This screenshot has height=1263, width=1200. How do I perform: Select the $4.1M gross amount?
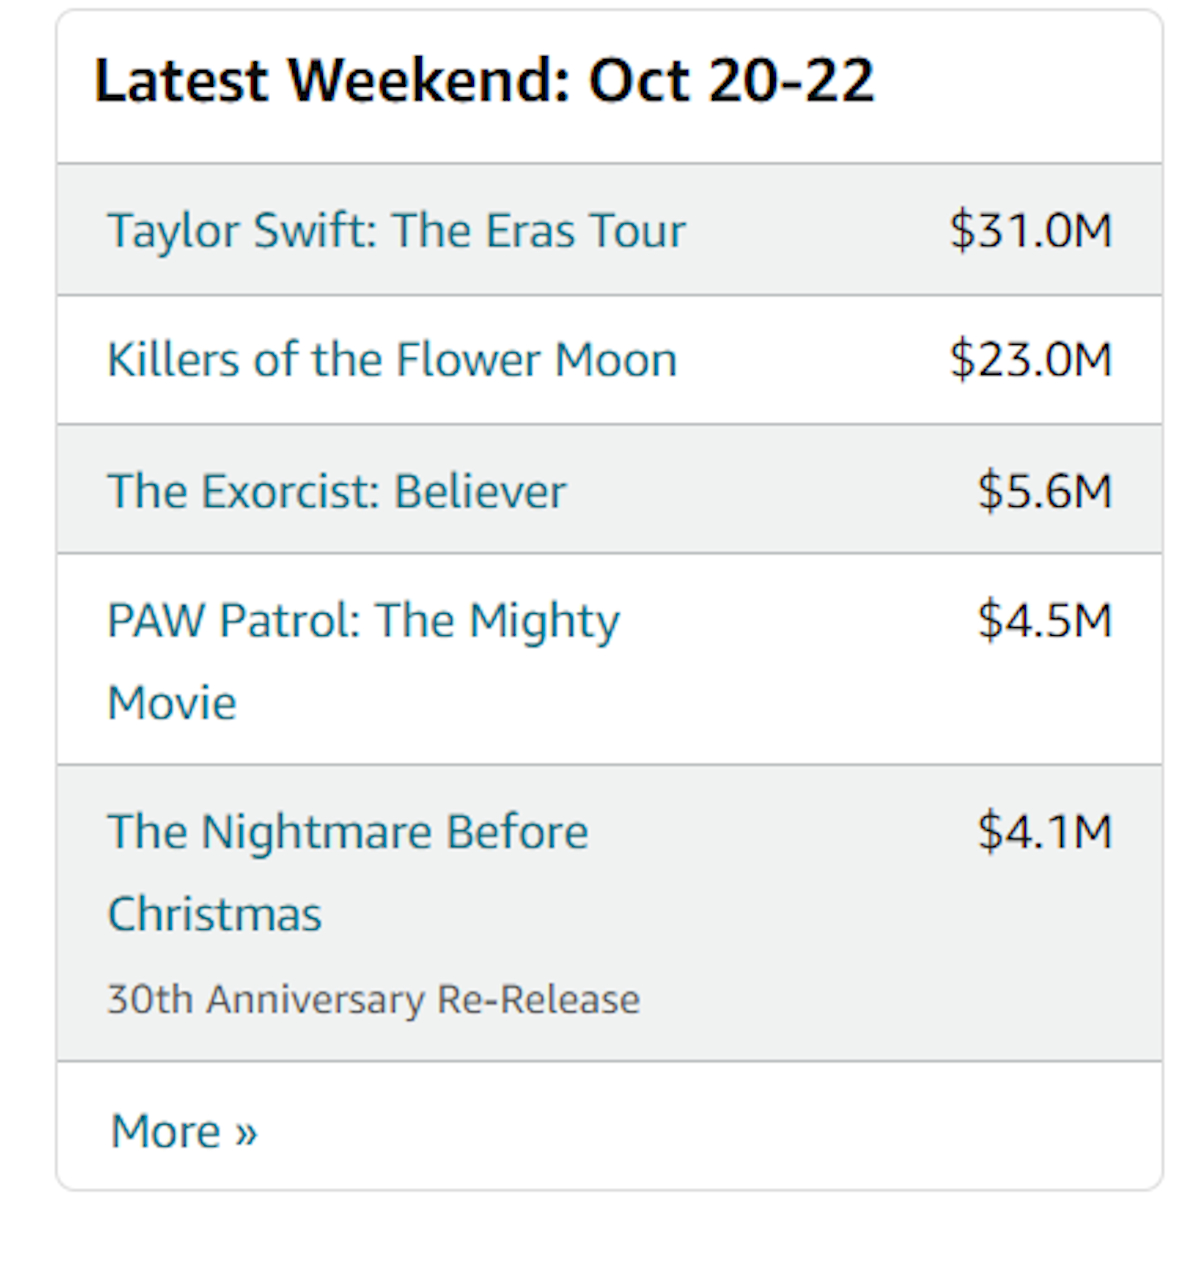[x=1044, y=832]
